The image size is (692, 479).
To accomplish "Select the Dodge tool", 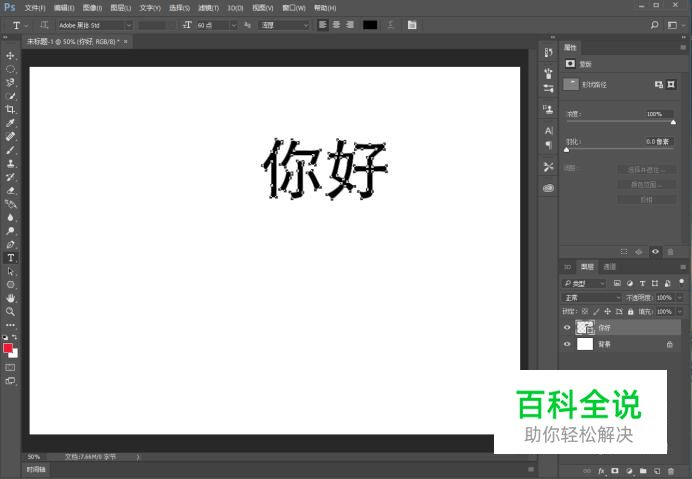I will pyautogui.click(x=11, y=231).
